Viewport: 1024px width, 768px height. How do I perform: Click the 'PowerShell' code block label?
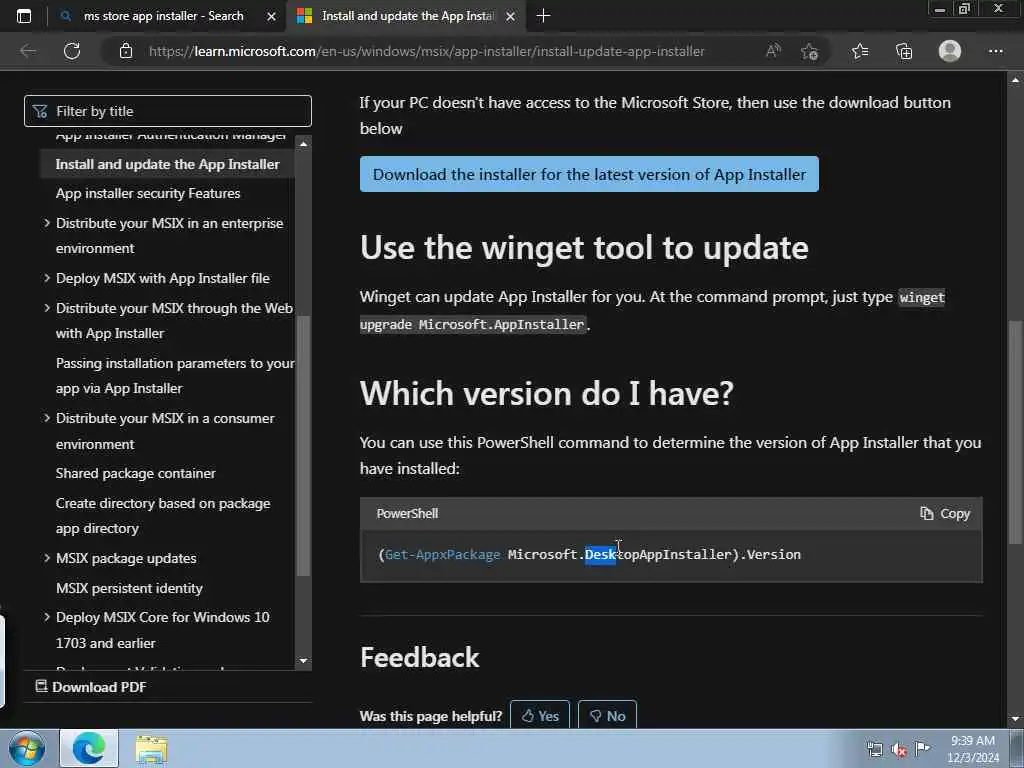click(407, 514)
